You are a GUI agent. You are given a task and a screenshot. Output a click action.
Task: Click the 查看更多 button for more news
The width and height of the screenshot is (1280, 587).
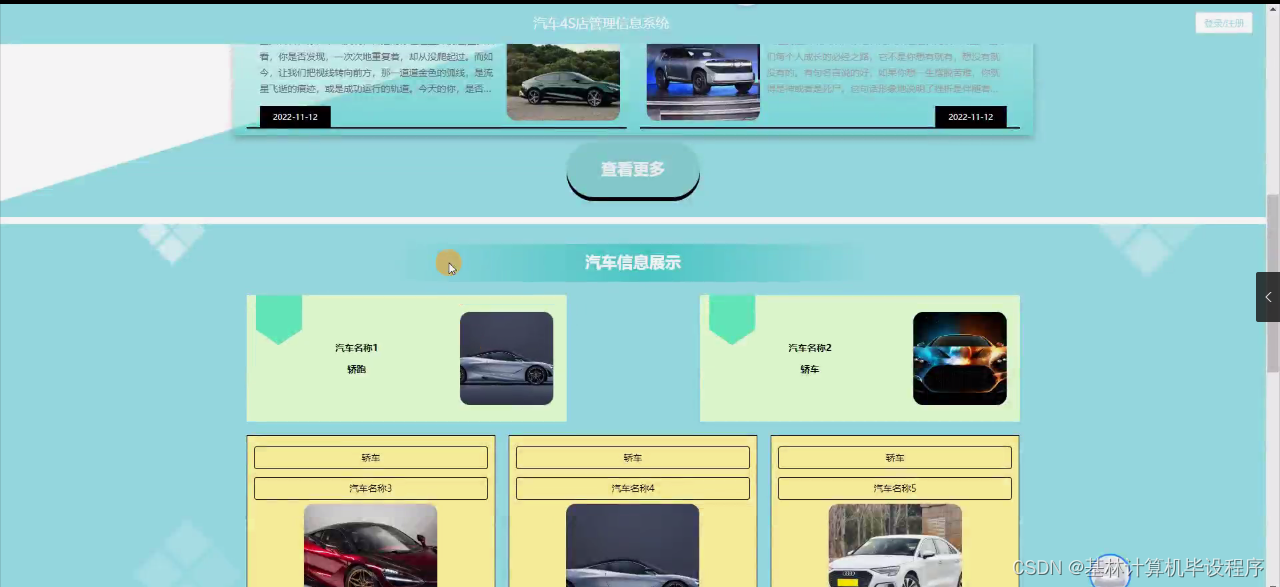[632, 169]
